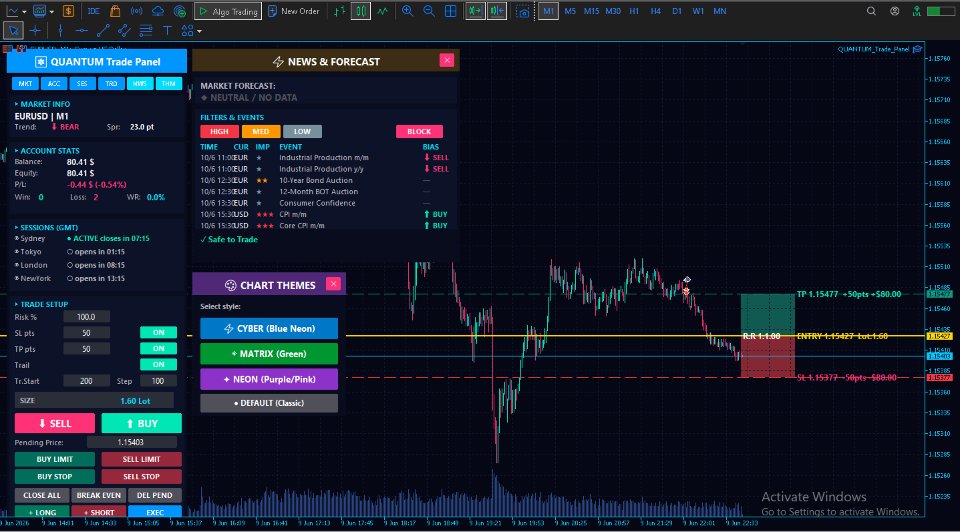The width and height of the screenshot is (960, 532).
Task: Open the New Order dialog
Action: 294,11
